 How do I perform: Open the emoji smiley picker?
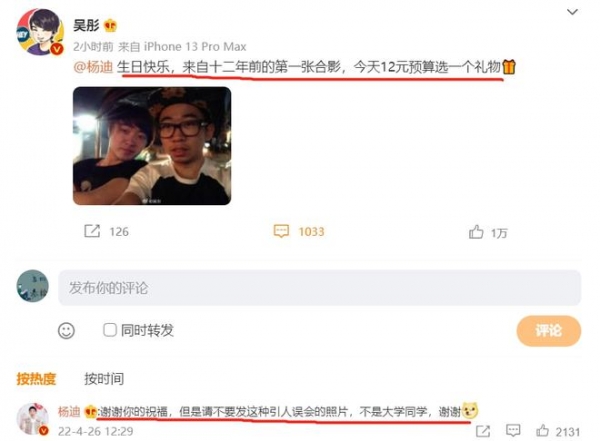[66, 331]
